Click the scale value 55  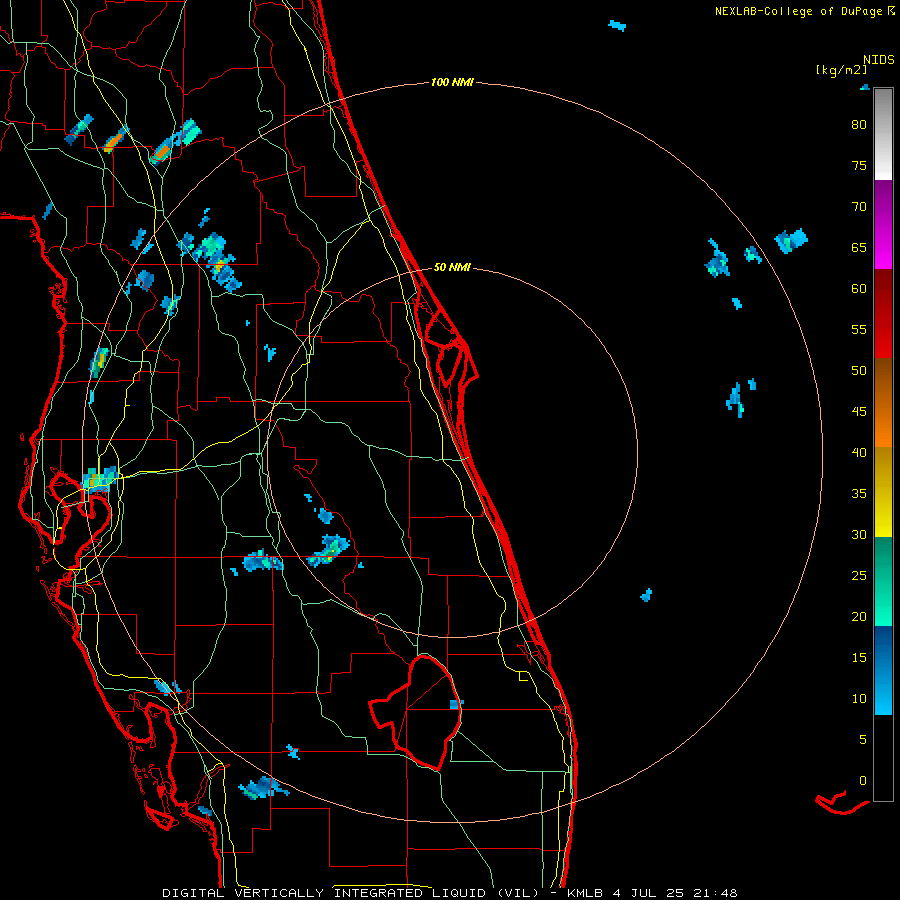[859, 330]
